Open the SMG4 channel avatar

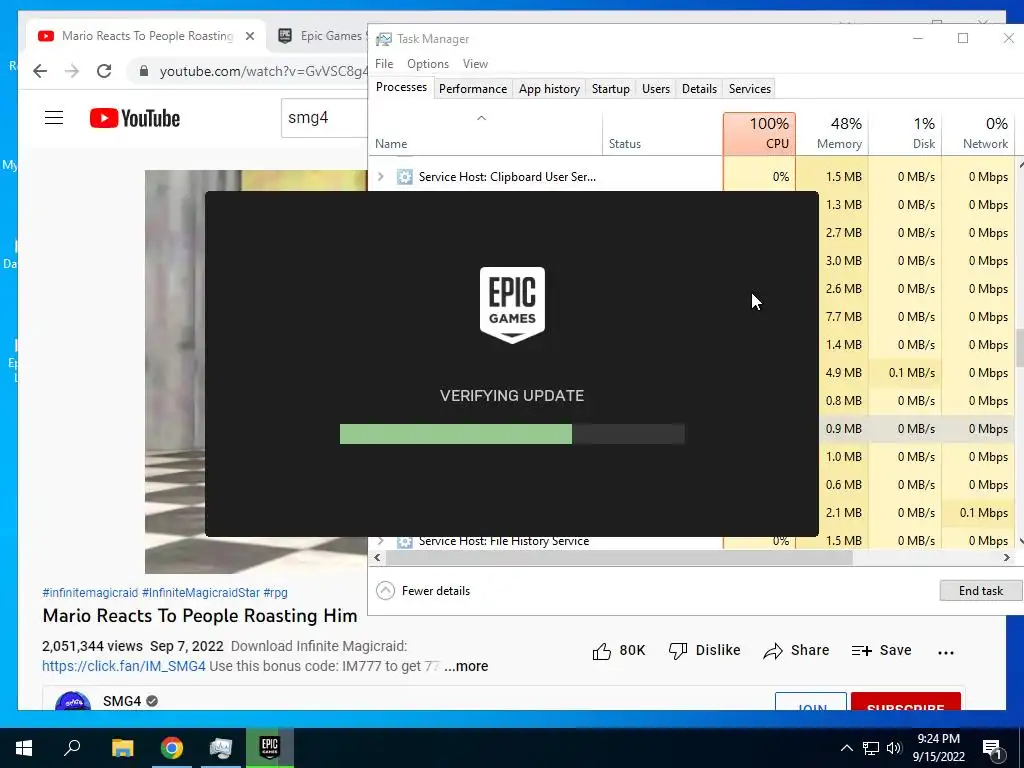(72, 701)
